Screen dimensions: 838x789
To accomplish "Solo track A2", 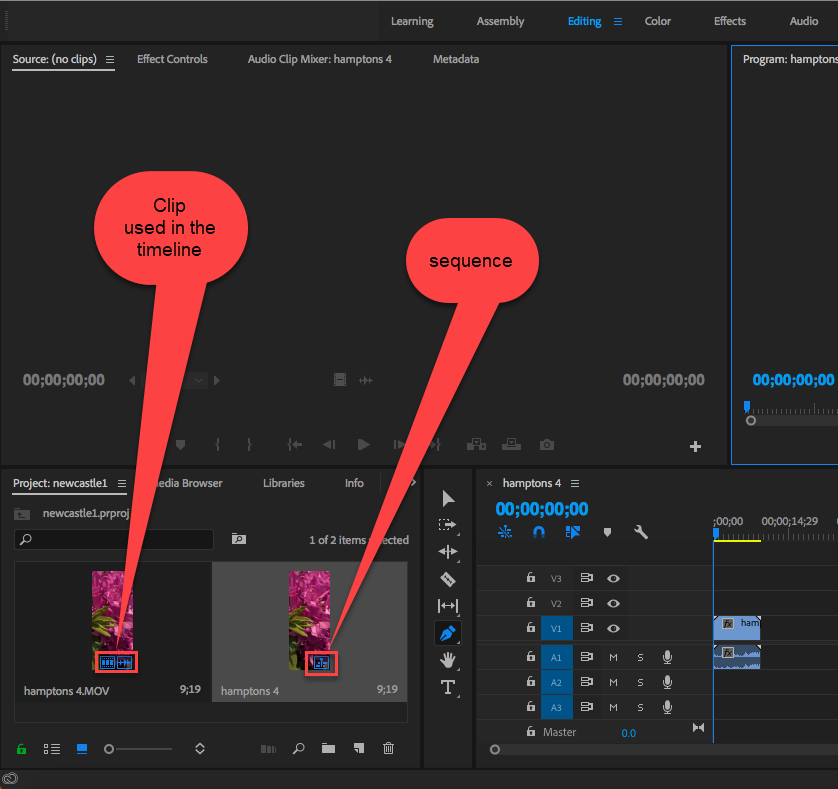I will pyautogui.click(x=640, y=683).
